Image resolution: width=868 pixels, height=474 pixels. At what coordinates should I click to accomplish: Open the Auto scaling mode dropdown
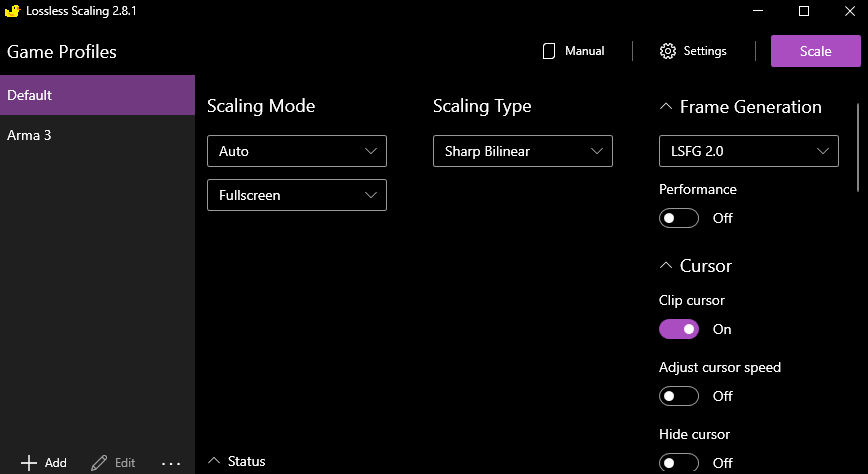(296, 151)
